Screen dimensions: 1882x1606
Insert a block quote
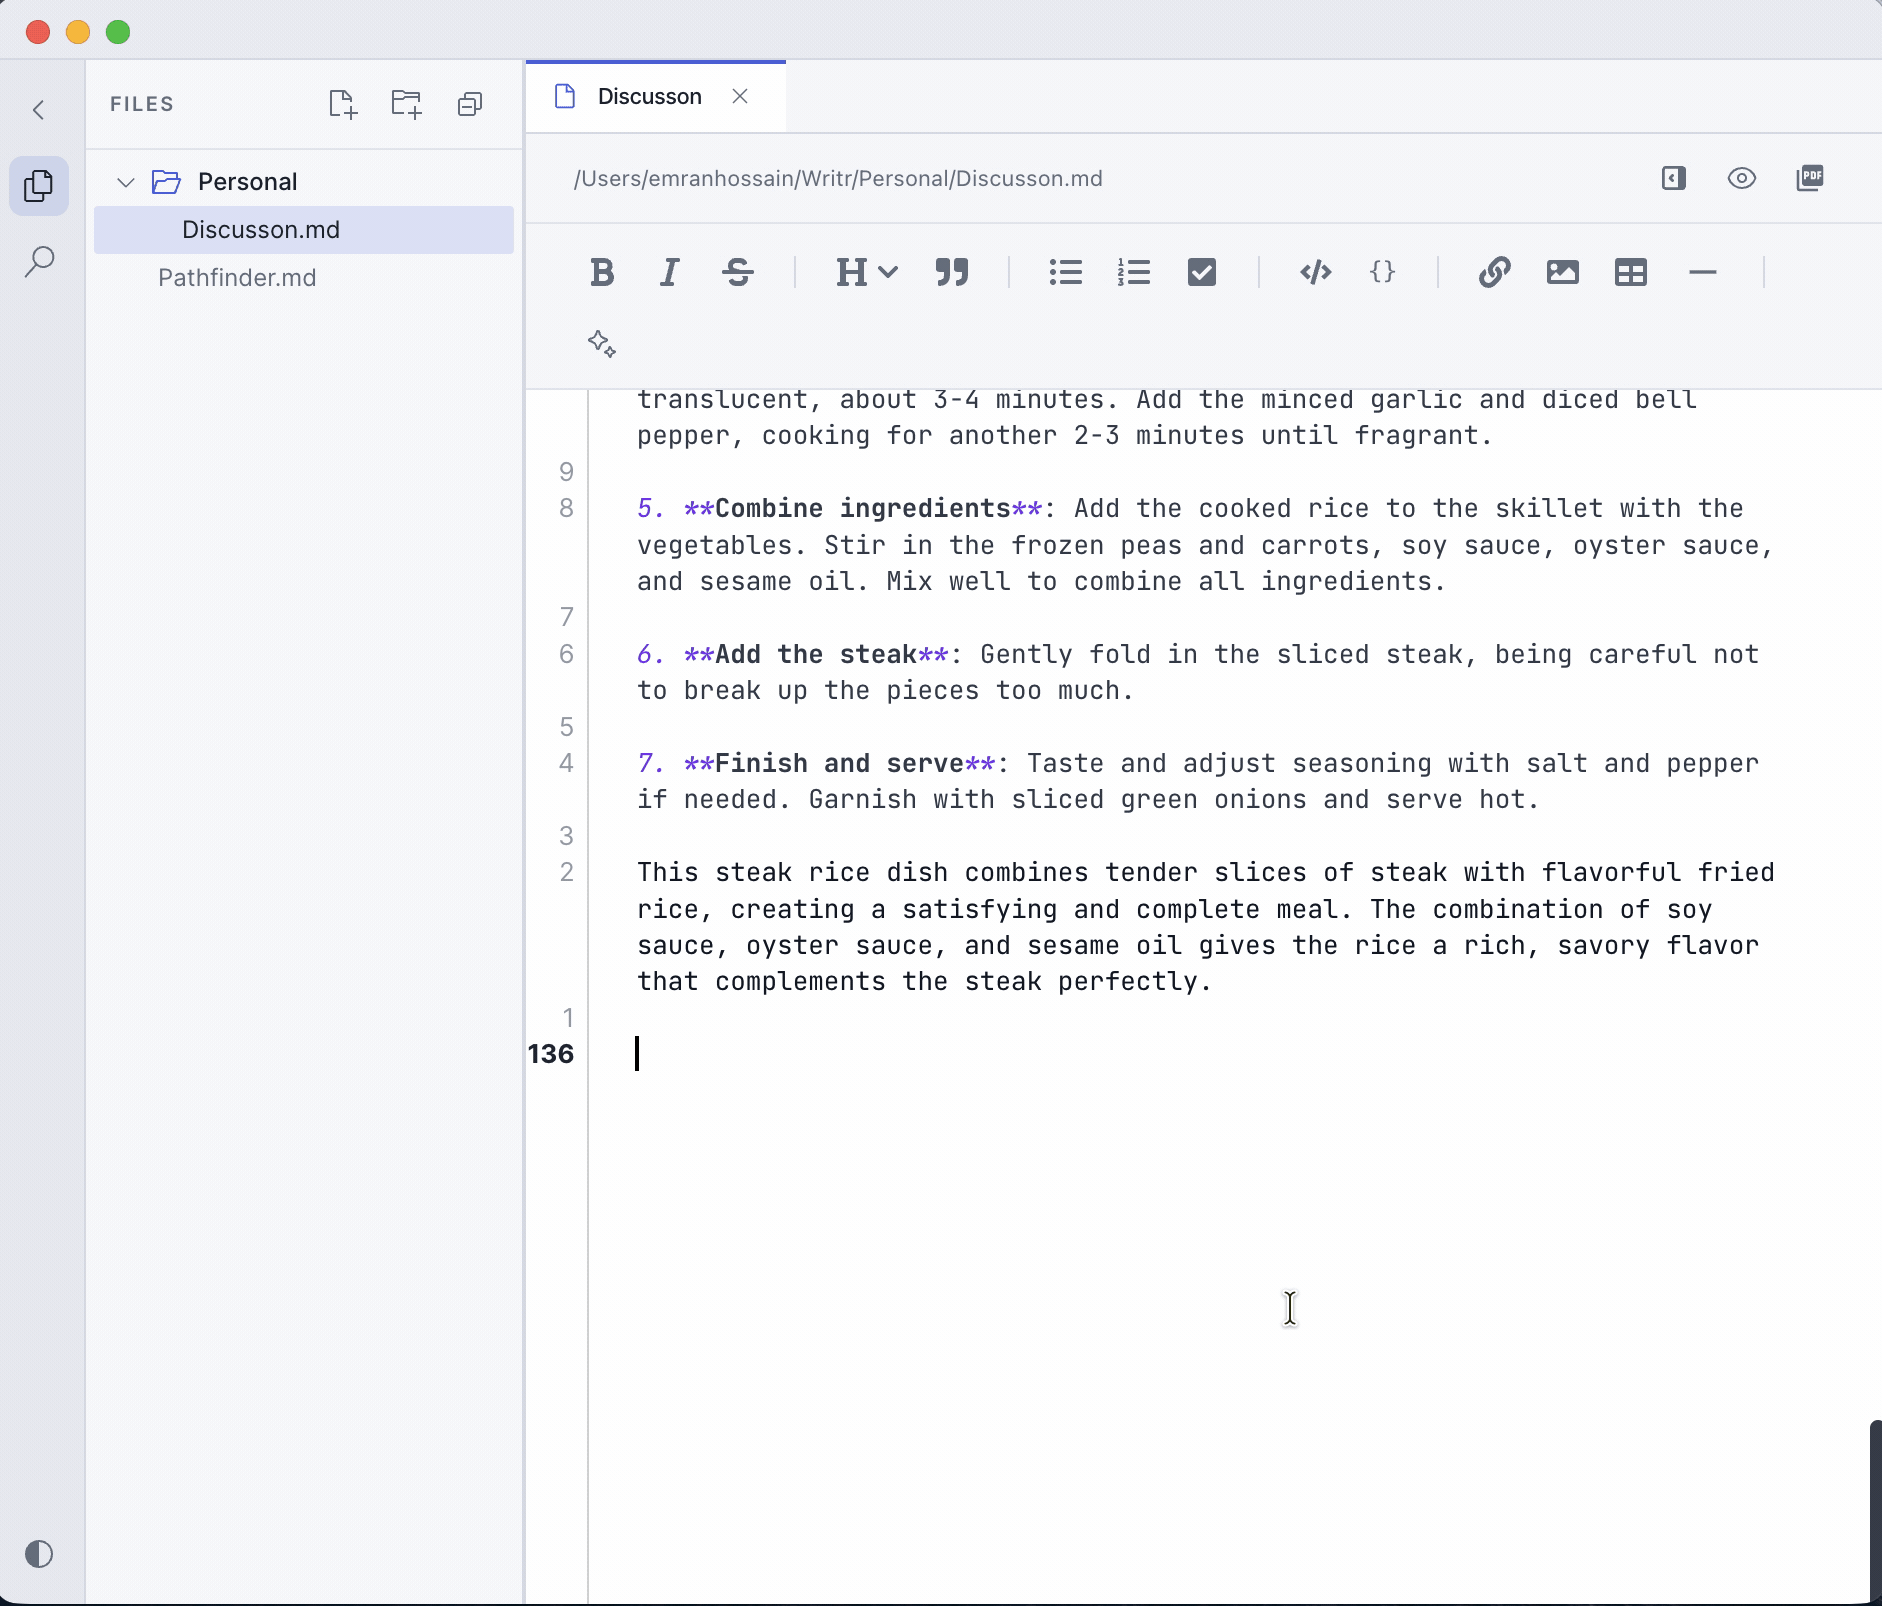[x=952, y=272]
